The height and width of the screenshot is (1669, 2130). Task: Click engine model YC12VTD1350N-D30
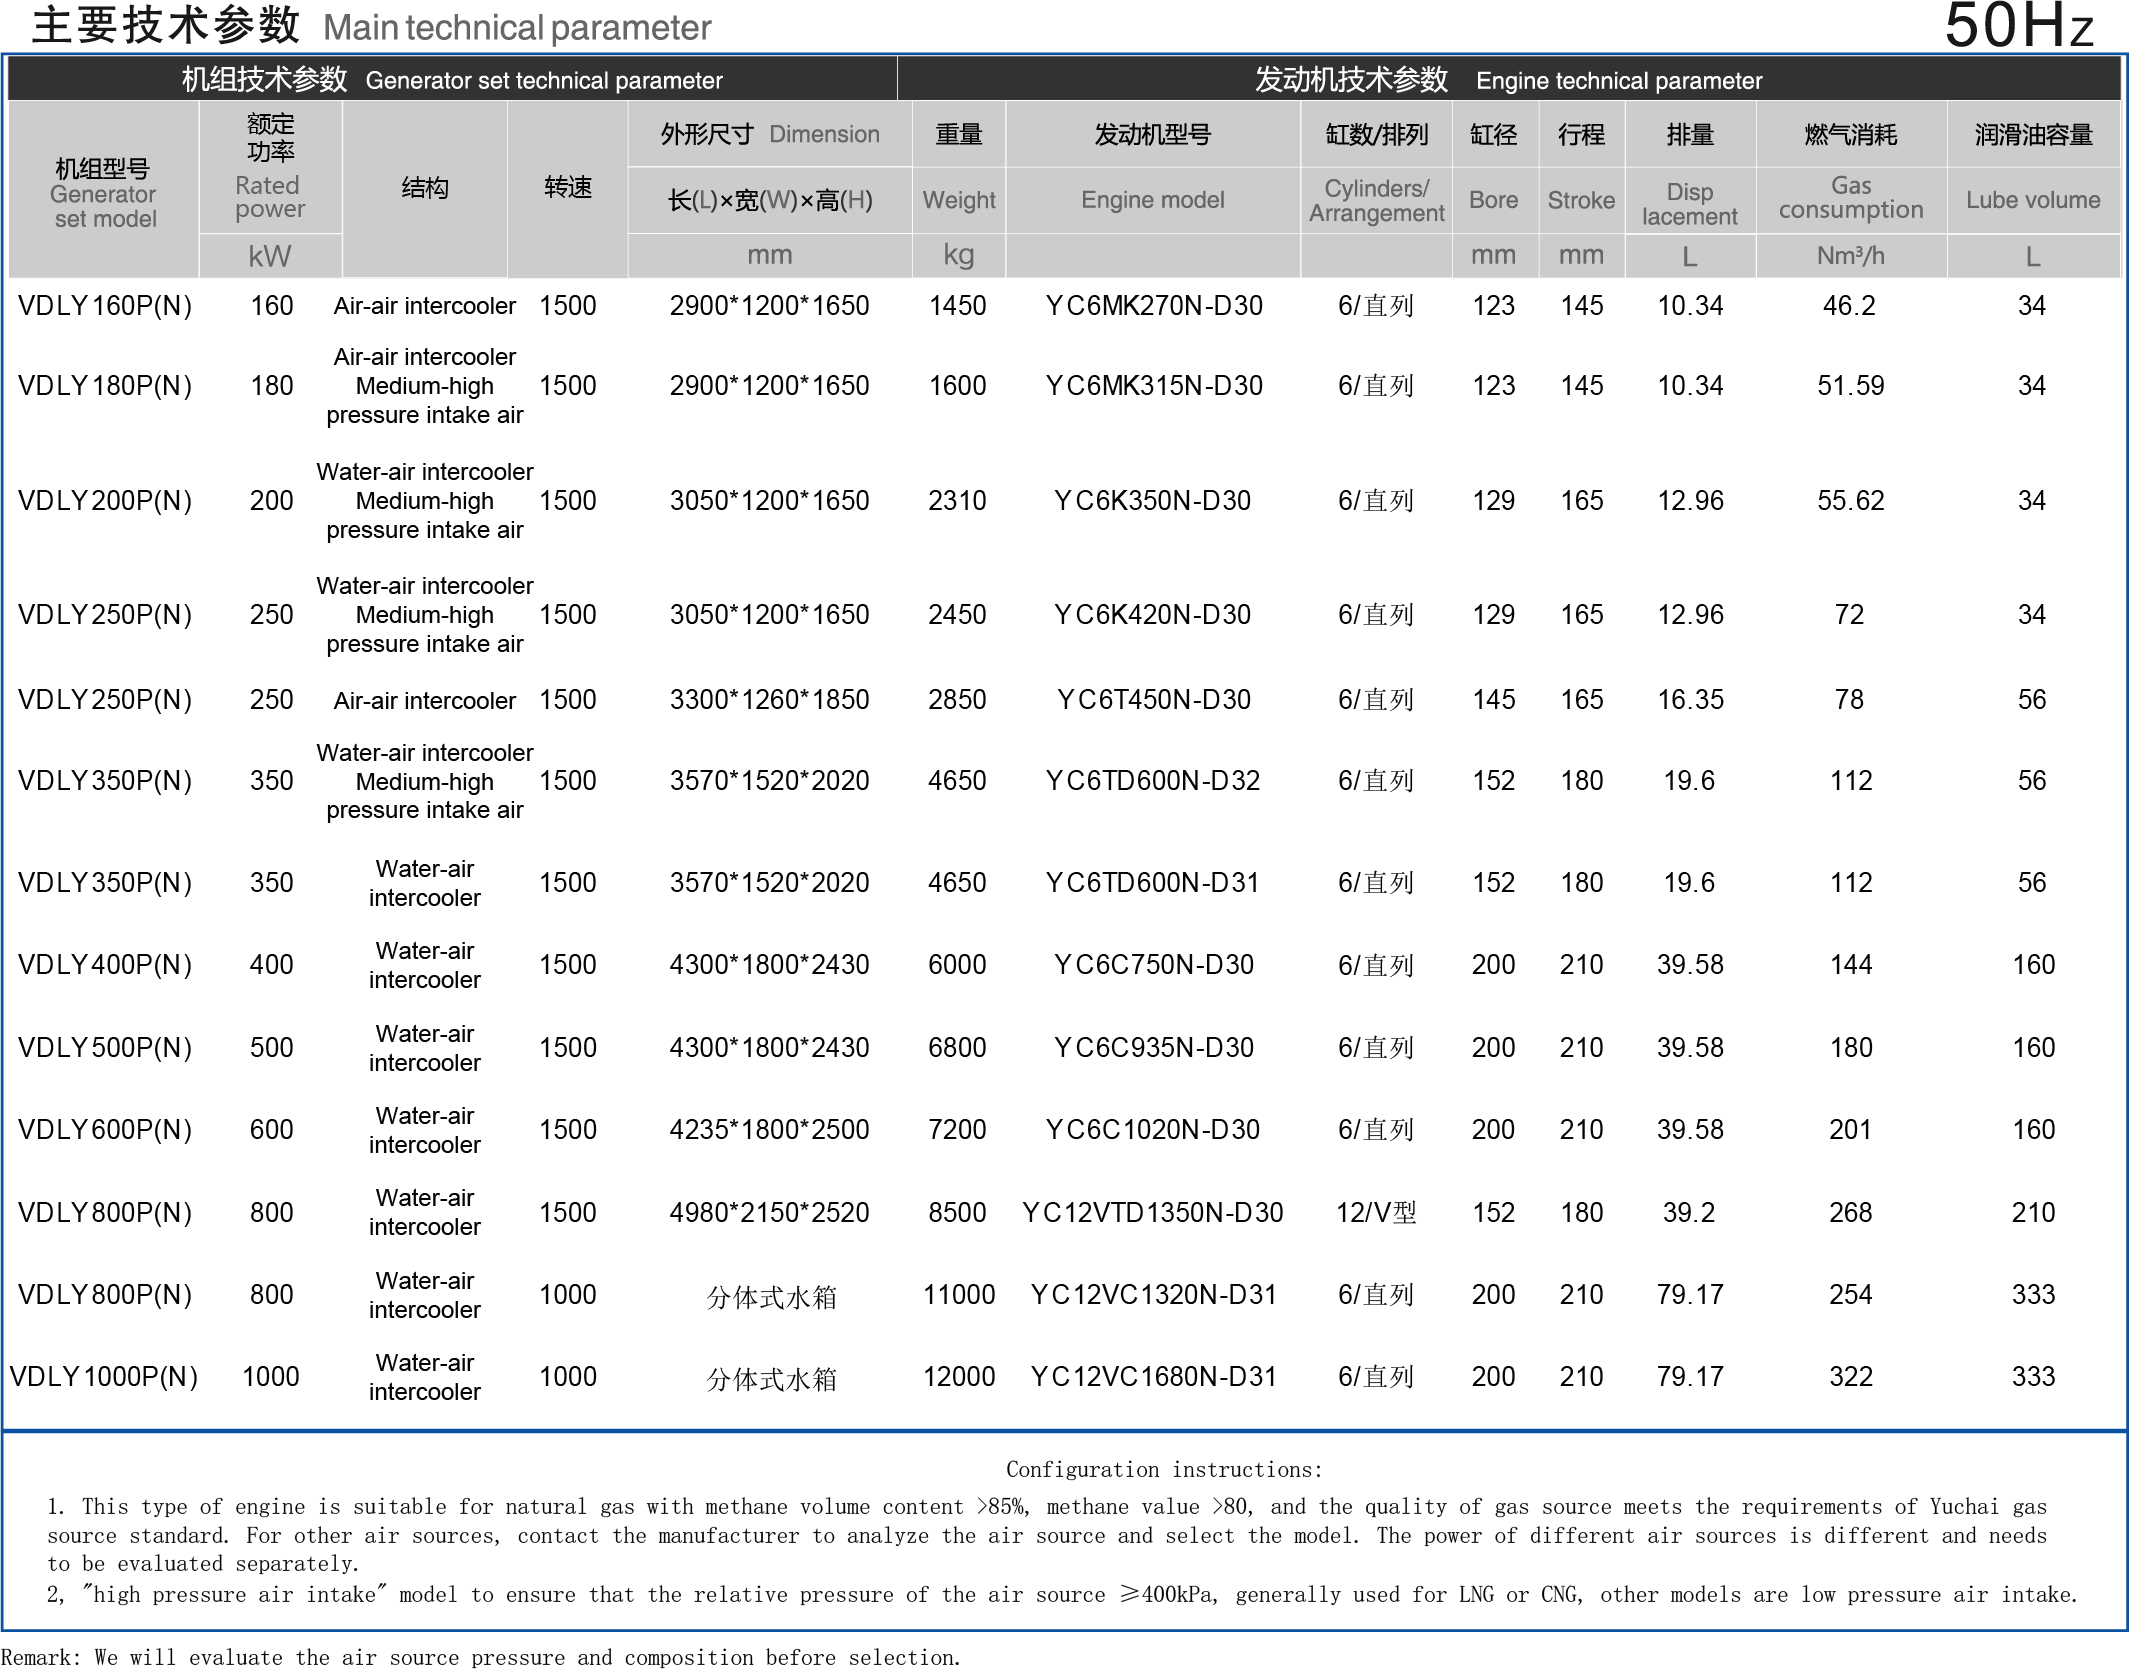[1153, 1213]
